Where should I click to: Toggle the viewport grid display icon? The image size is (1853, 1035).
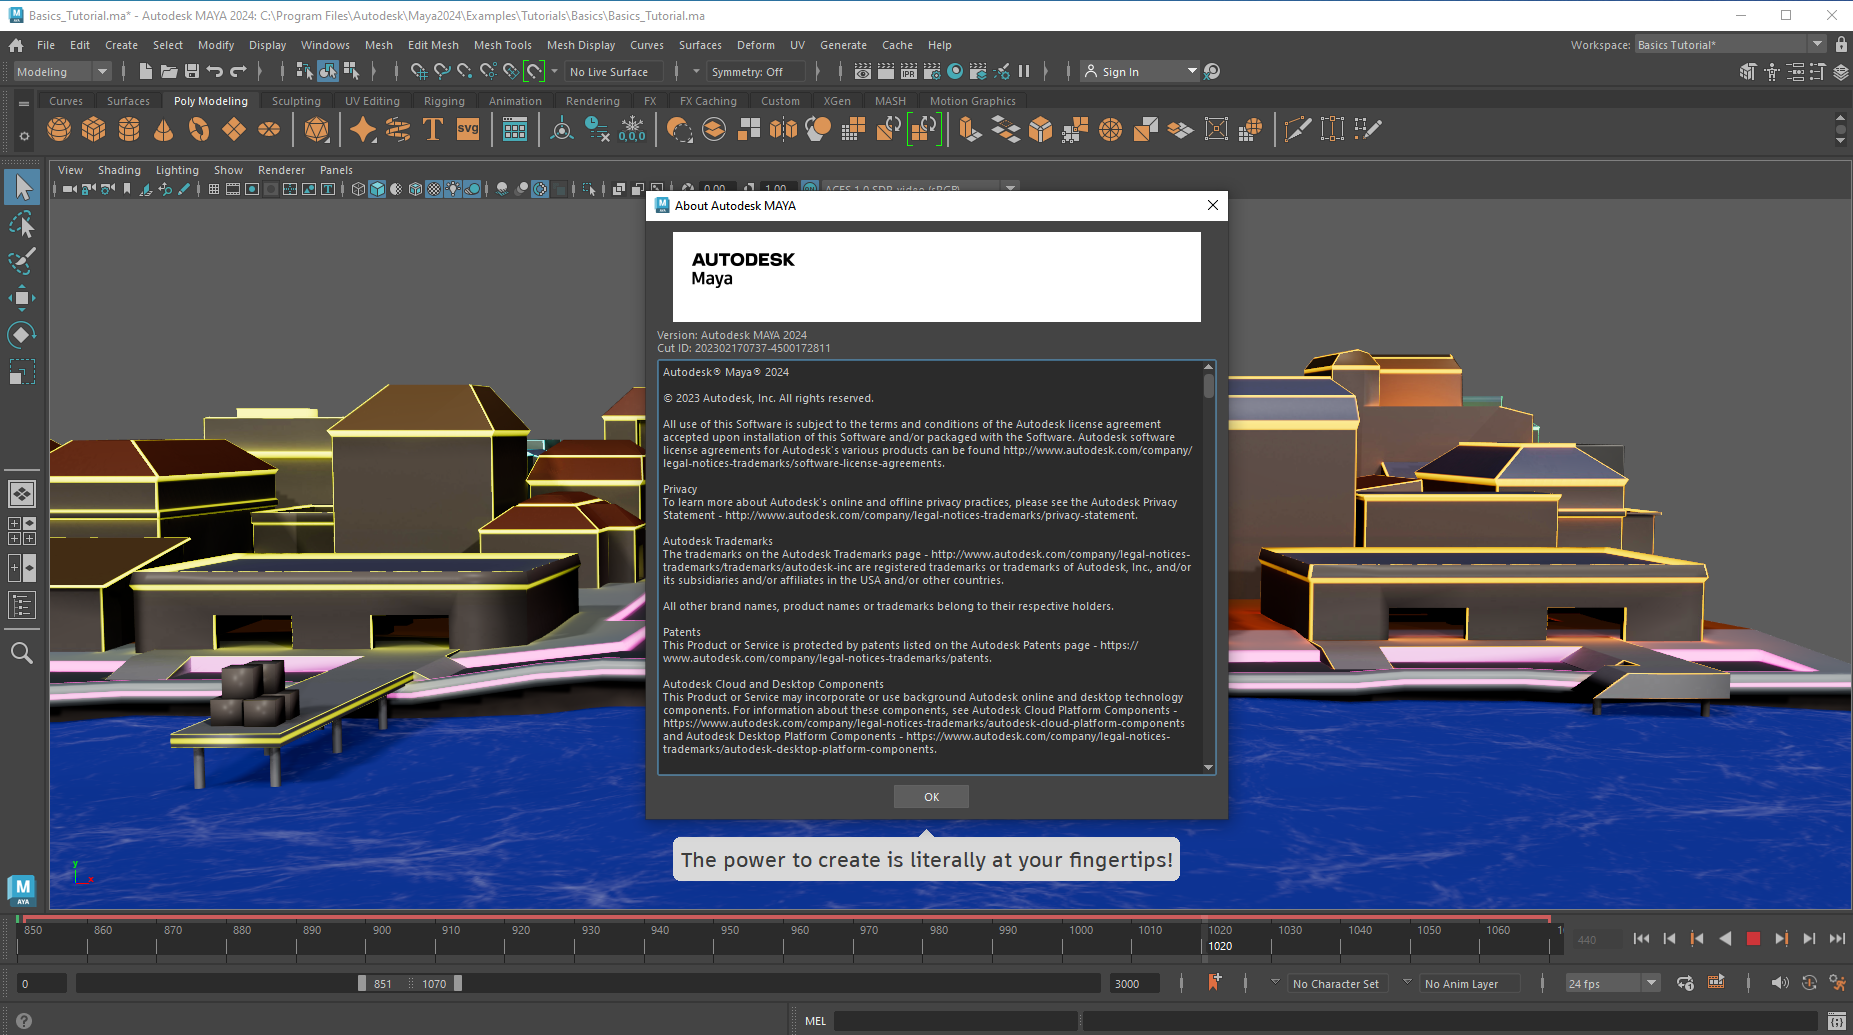pyautogui.click(x=214, y=189)
